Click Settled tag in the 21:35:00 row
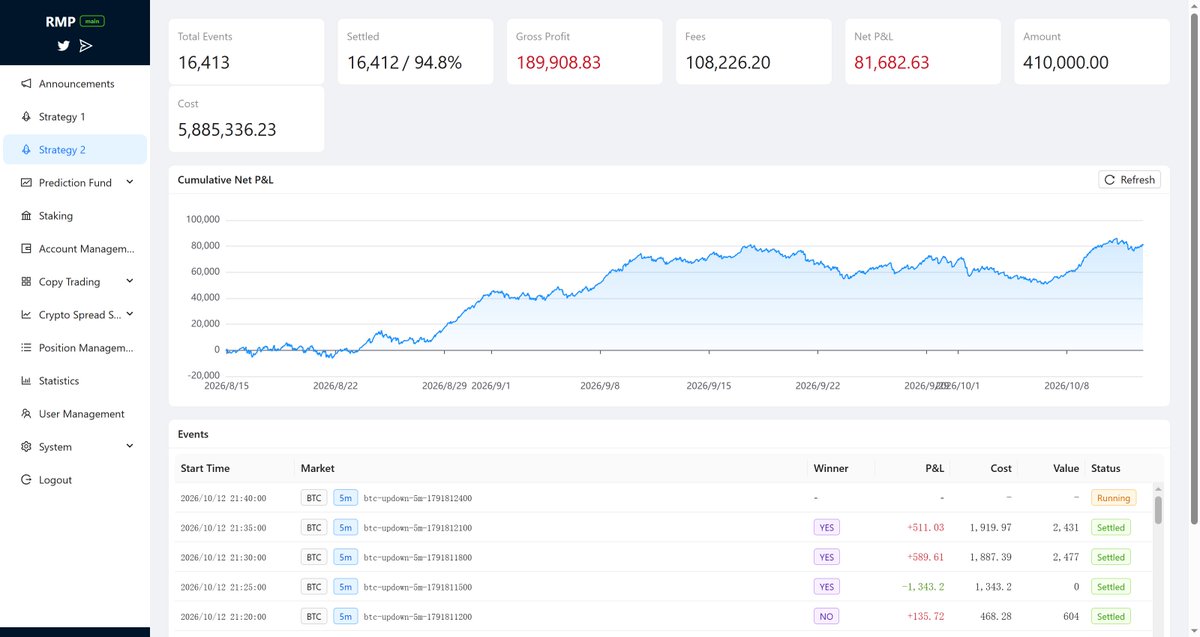The height and width of the screenshot is (637, 1200). pyautogui.click(x=1110, y=528)
